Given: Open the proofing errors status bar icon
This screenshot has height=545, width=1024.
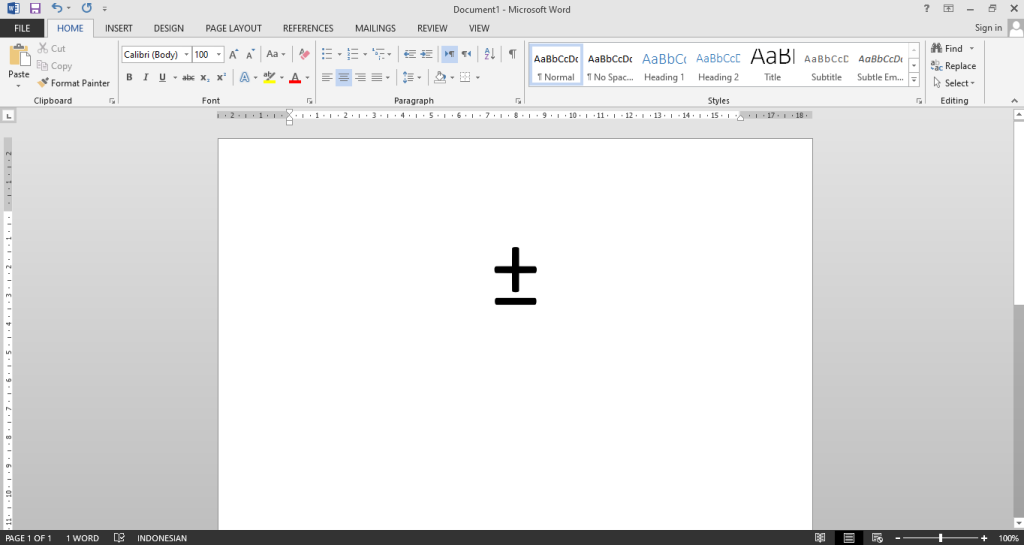Looking at the screenshot, I should 119,538.
